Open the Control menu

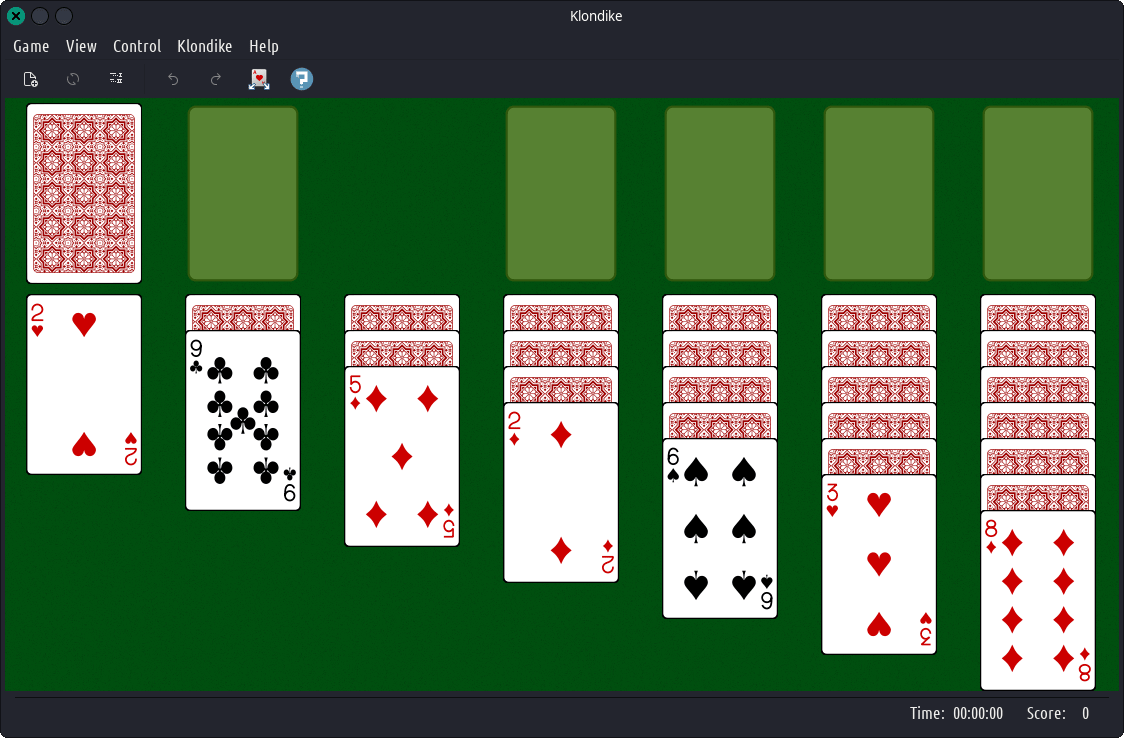(137, 46)
